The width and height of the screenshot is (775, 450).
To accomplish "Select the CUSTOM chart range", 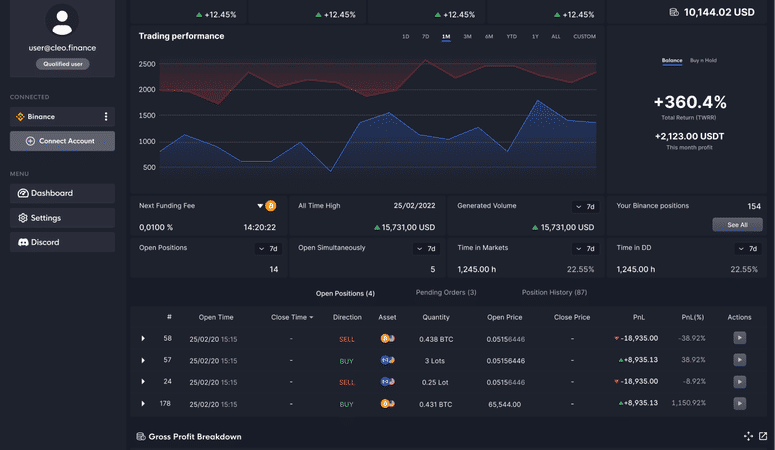I will pos(585,37).
